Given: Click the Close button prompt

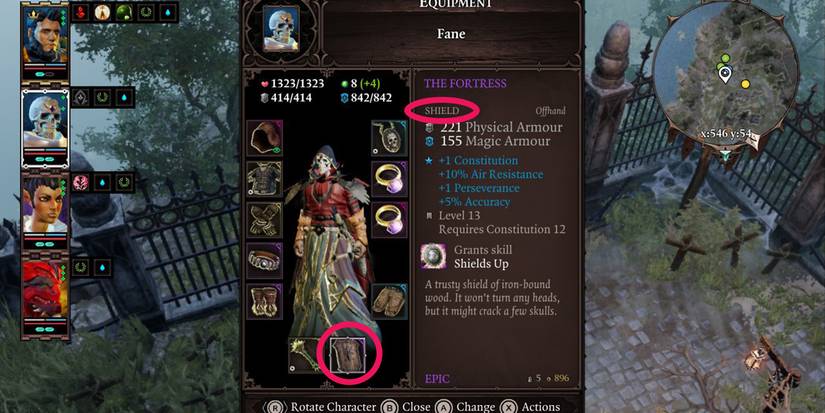Looking at the screenshot, I should tap(406, 407).
